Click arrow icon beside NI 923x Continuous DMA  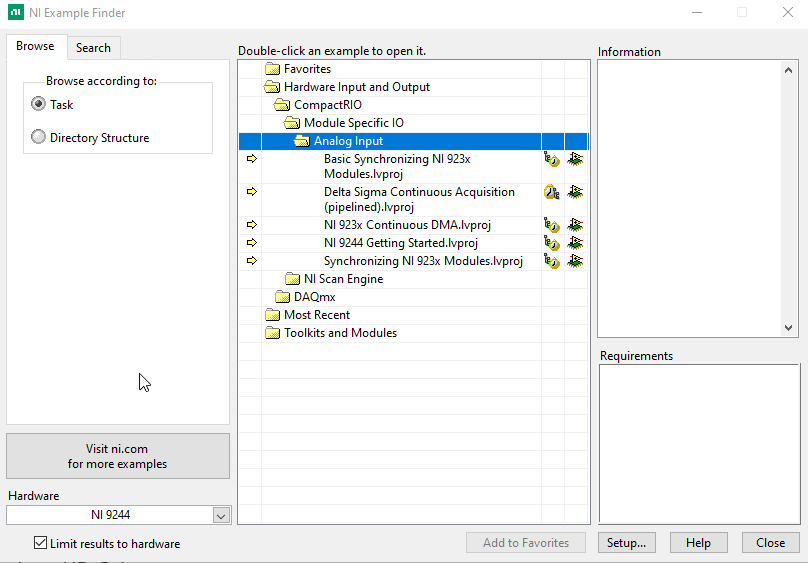pyautogui.click(x=251, y=225)
